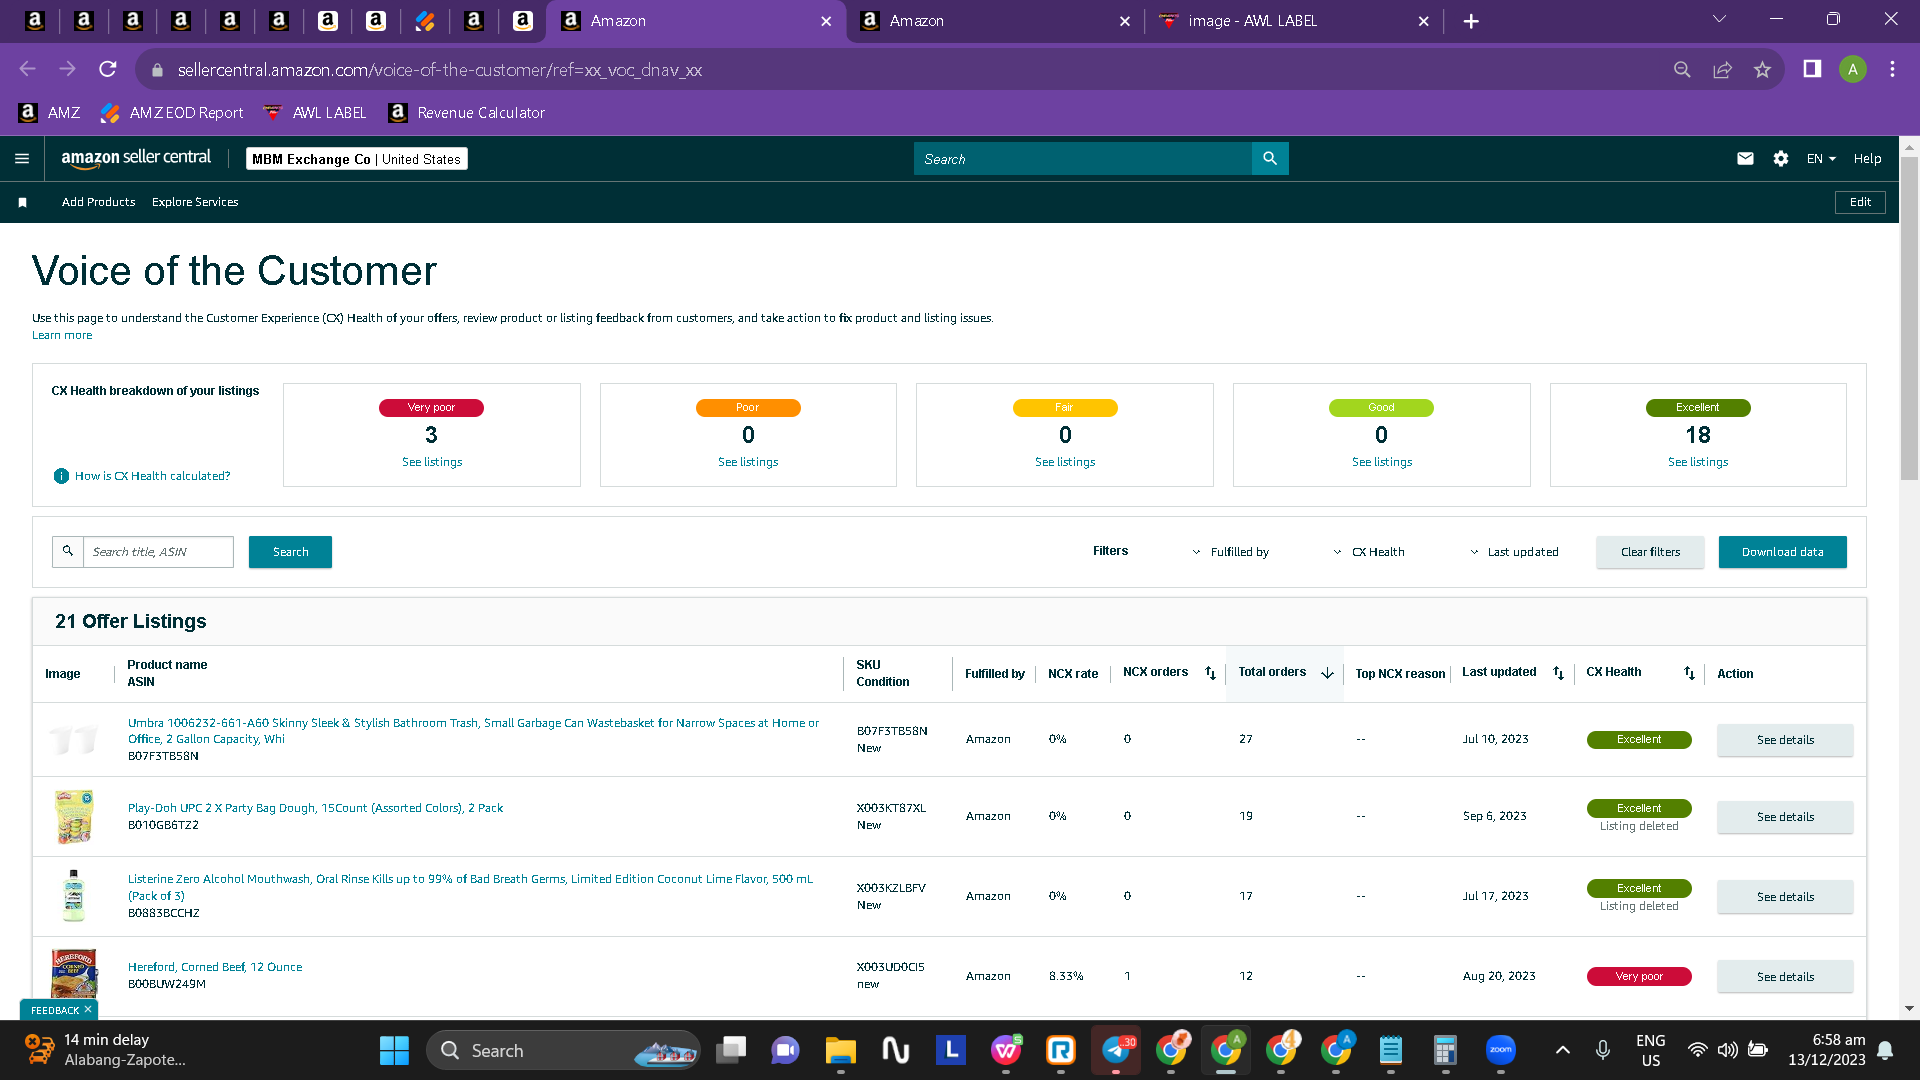Click the Seller Central top search field
This screenshot has width=1920, height=1080.
tap(1083, 158)
